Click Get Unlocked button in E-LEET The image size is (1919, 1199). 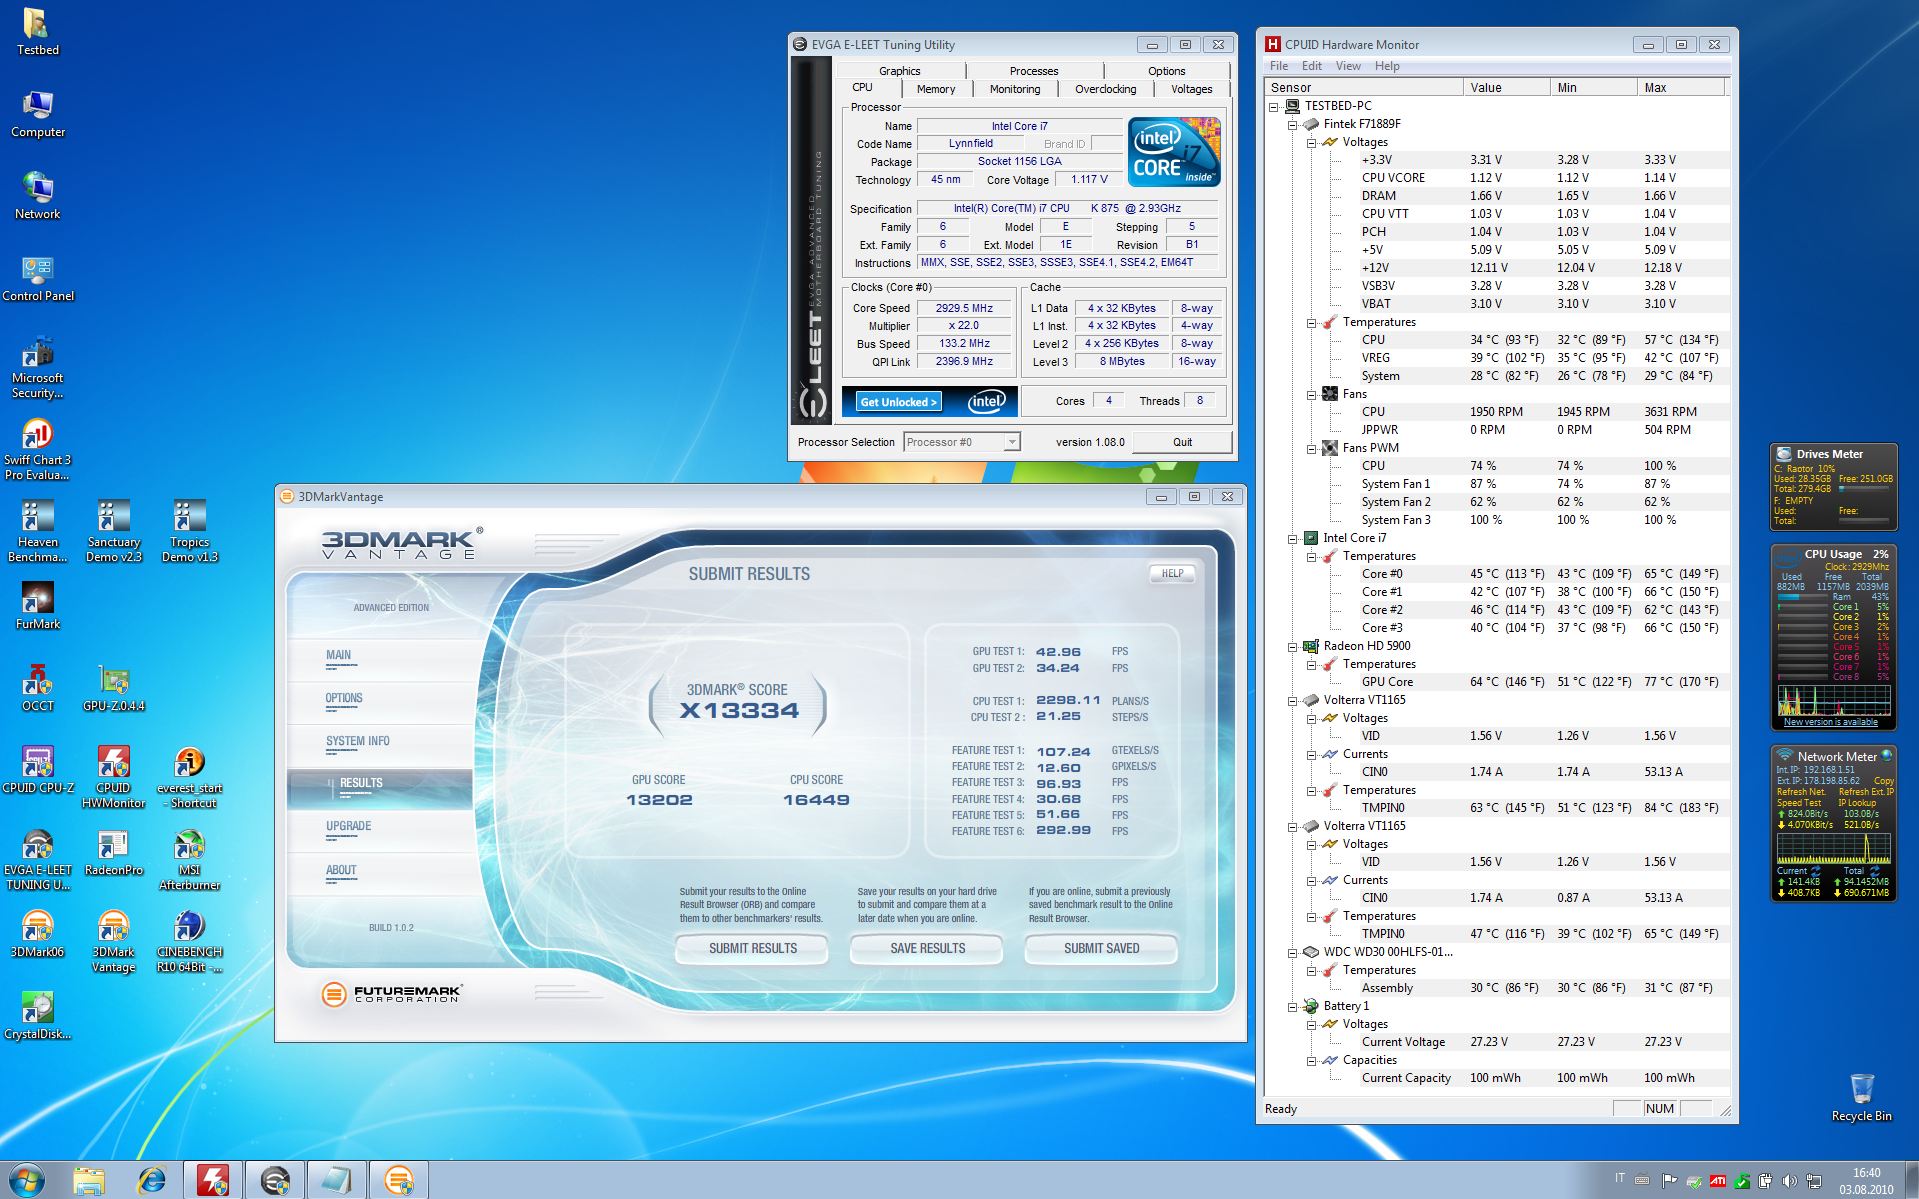coord(899,402)
